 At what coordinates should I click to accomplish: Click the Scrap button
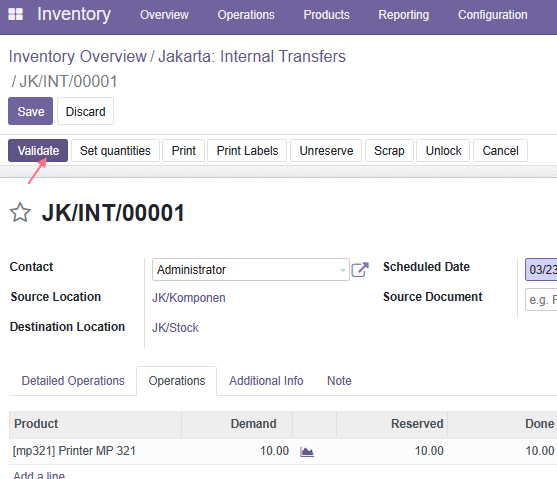click(x=389, y=151)
